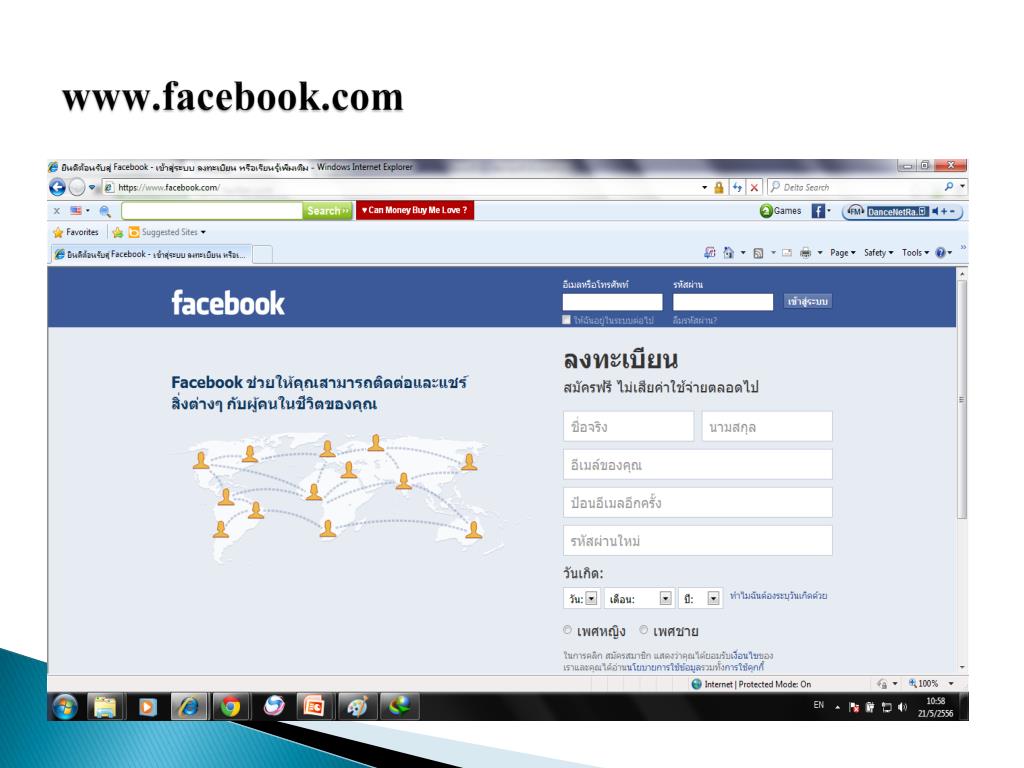Open Windows Explorer from the taskbar
Image resolution: width=1024 pixels, height=768 pixels.
[104, 707]
